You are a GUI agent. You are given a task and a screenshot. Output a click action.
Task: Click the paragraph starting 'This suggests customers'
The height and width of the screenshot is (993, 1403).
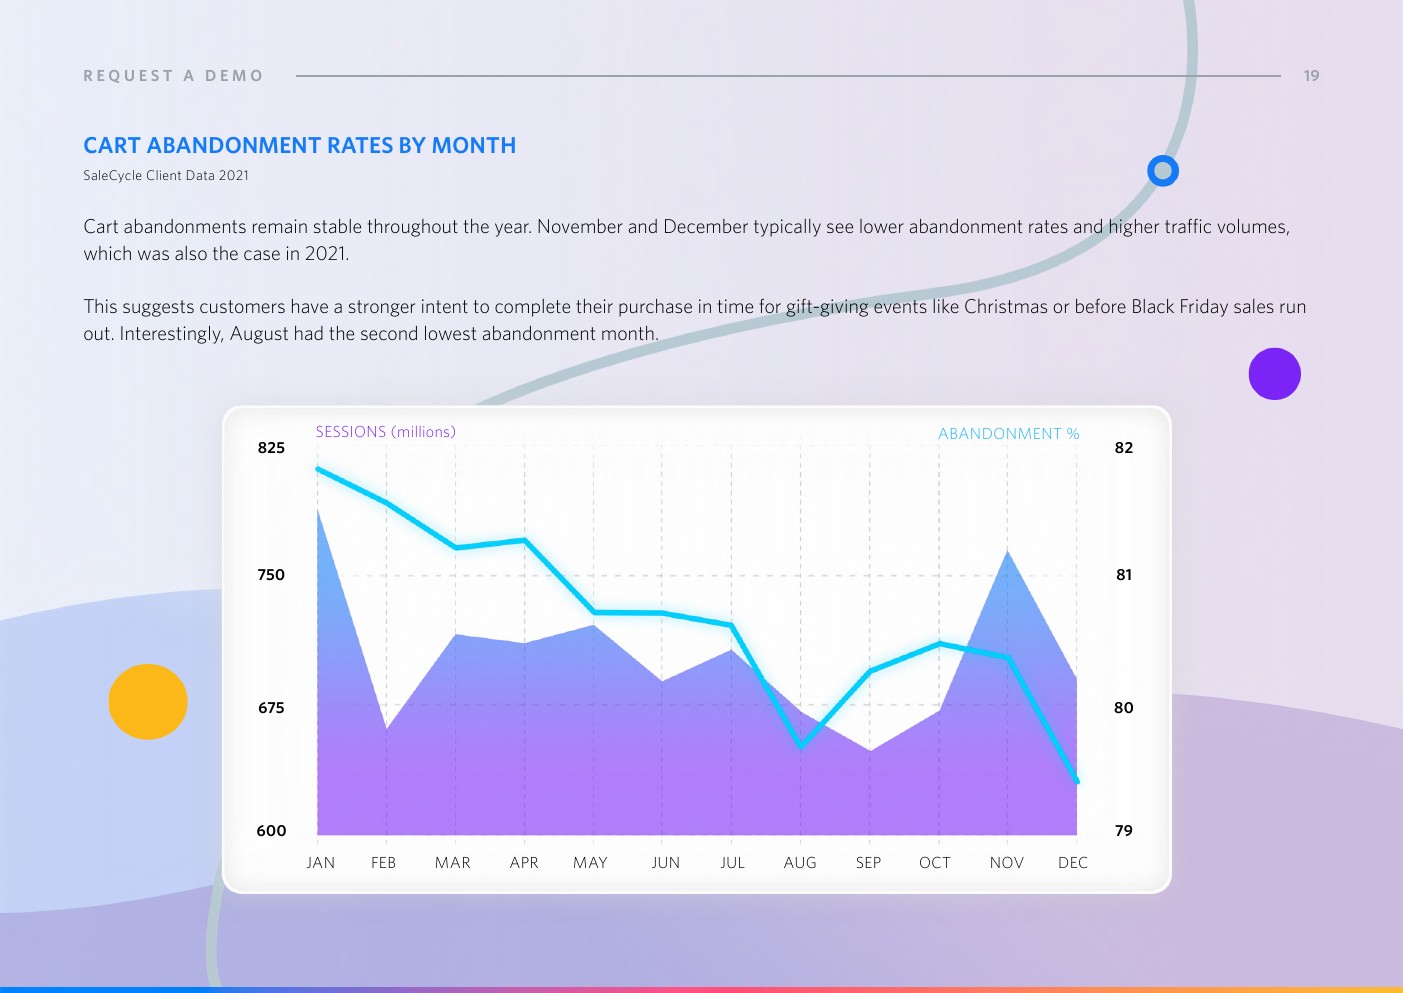coord(695,320)
